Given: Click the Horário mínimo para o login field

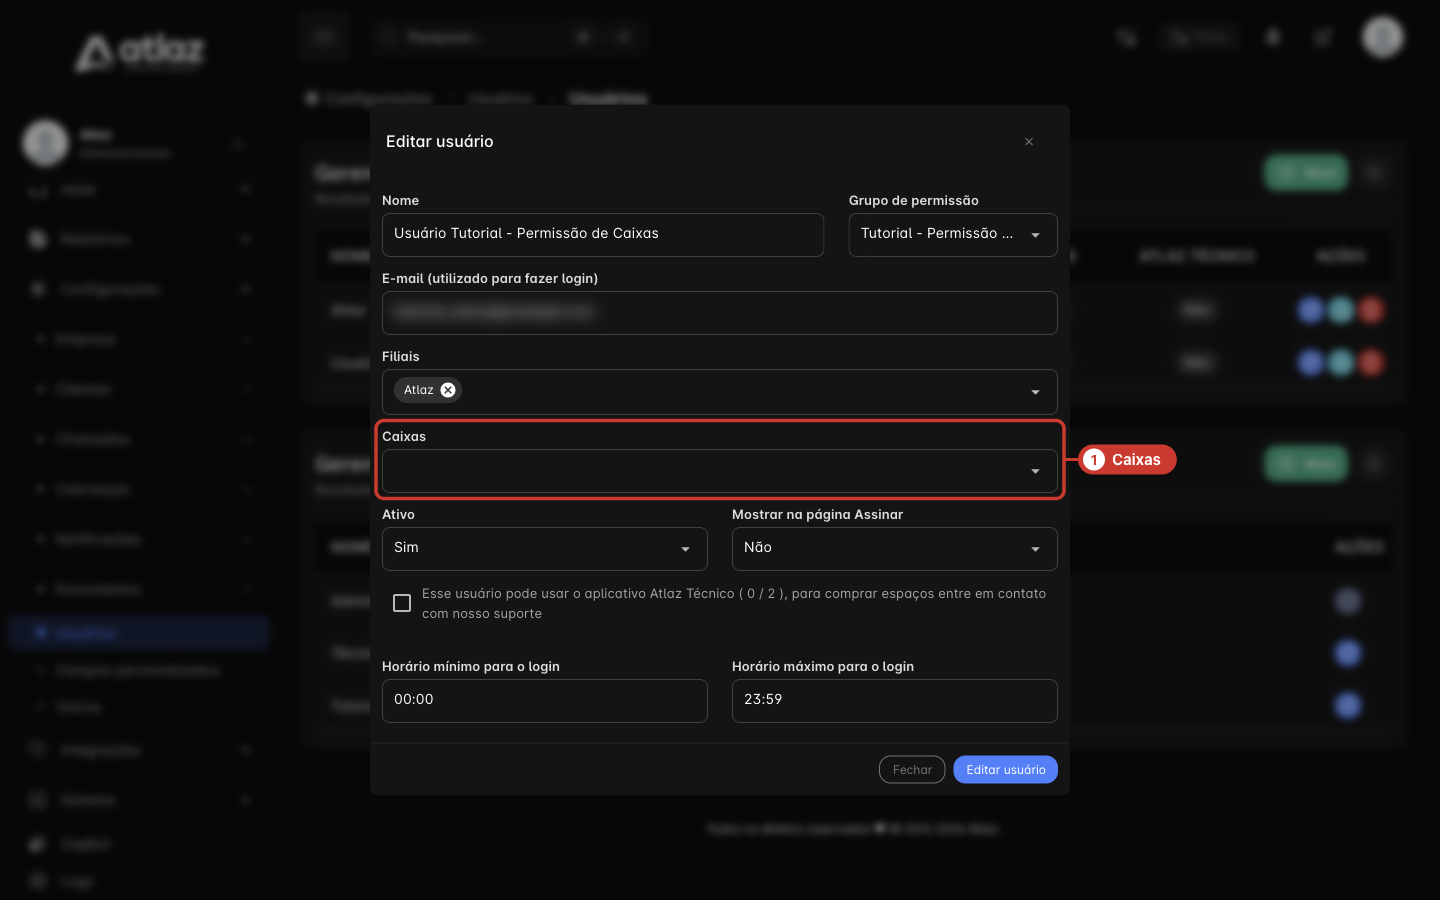Looking at the screenshot, I should (x=544, y=701).
